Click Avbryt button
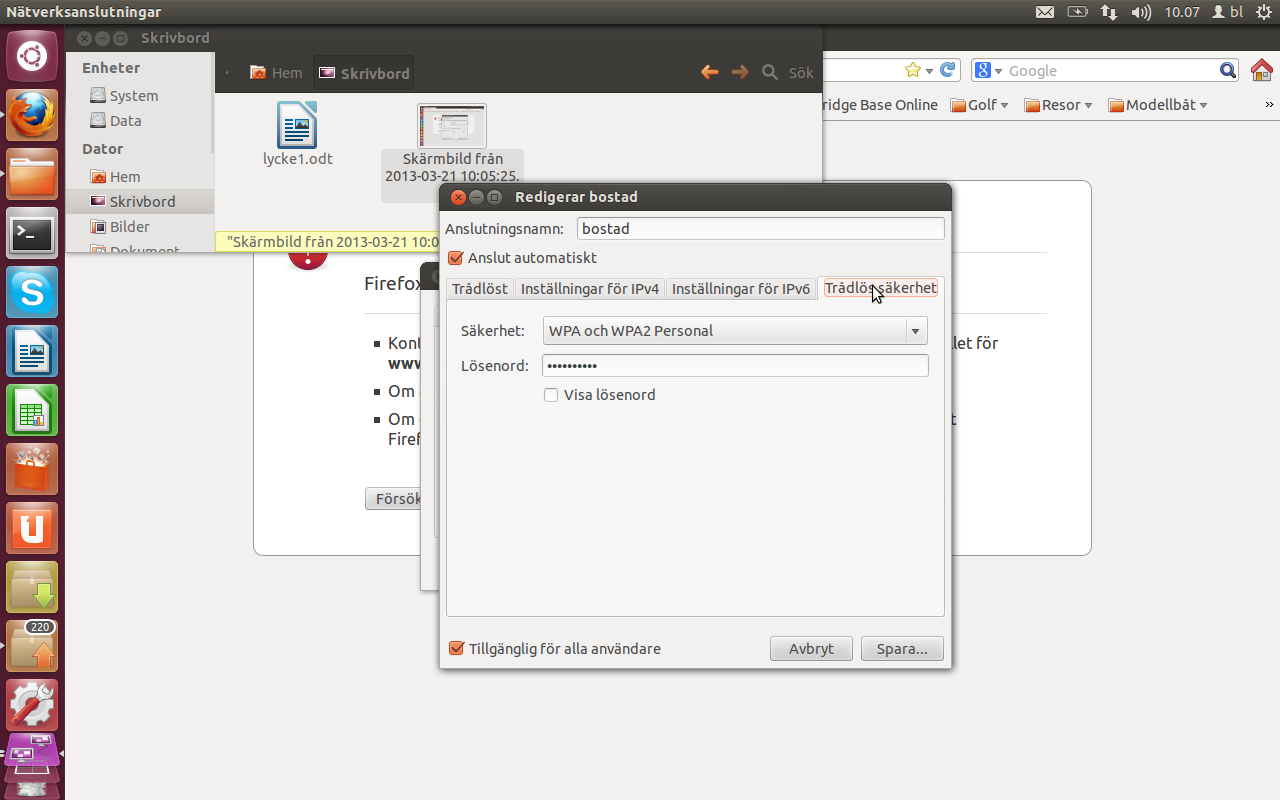 [x=811, y=648]
